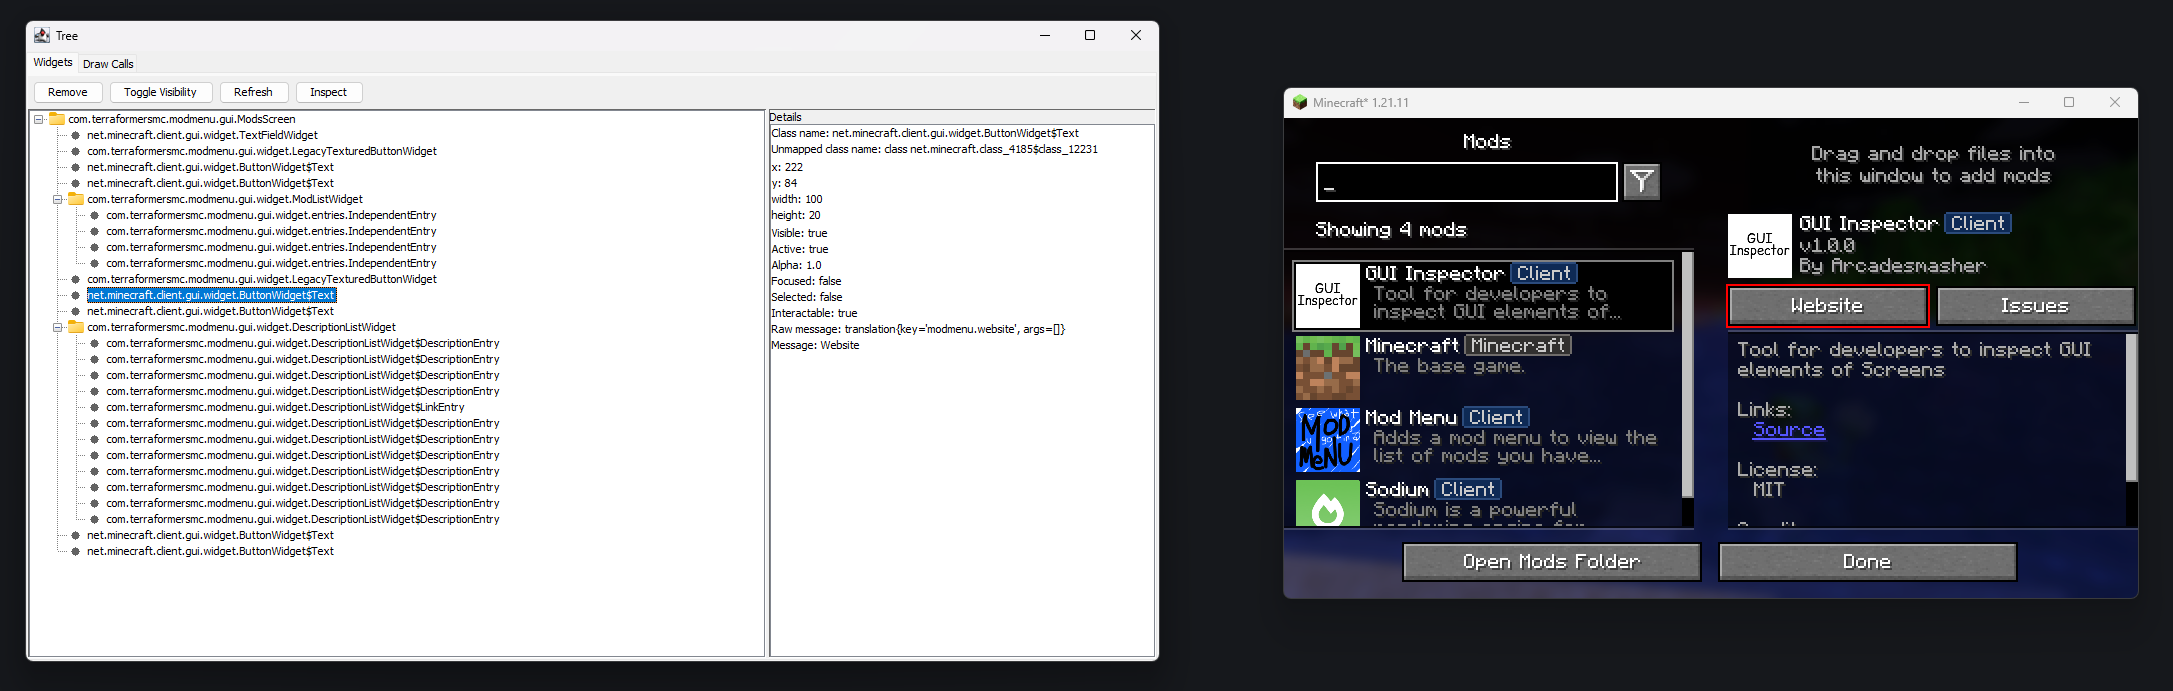Maximize the Tree window

pyautogui.click(x=1090, y=35)
